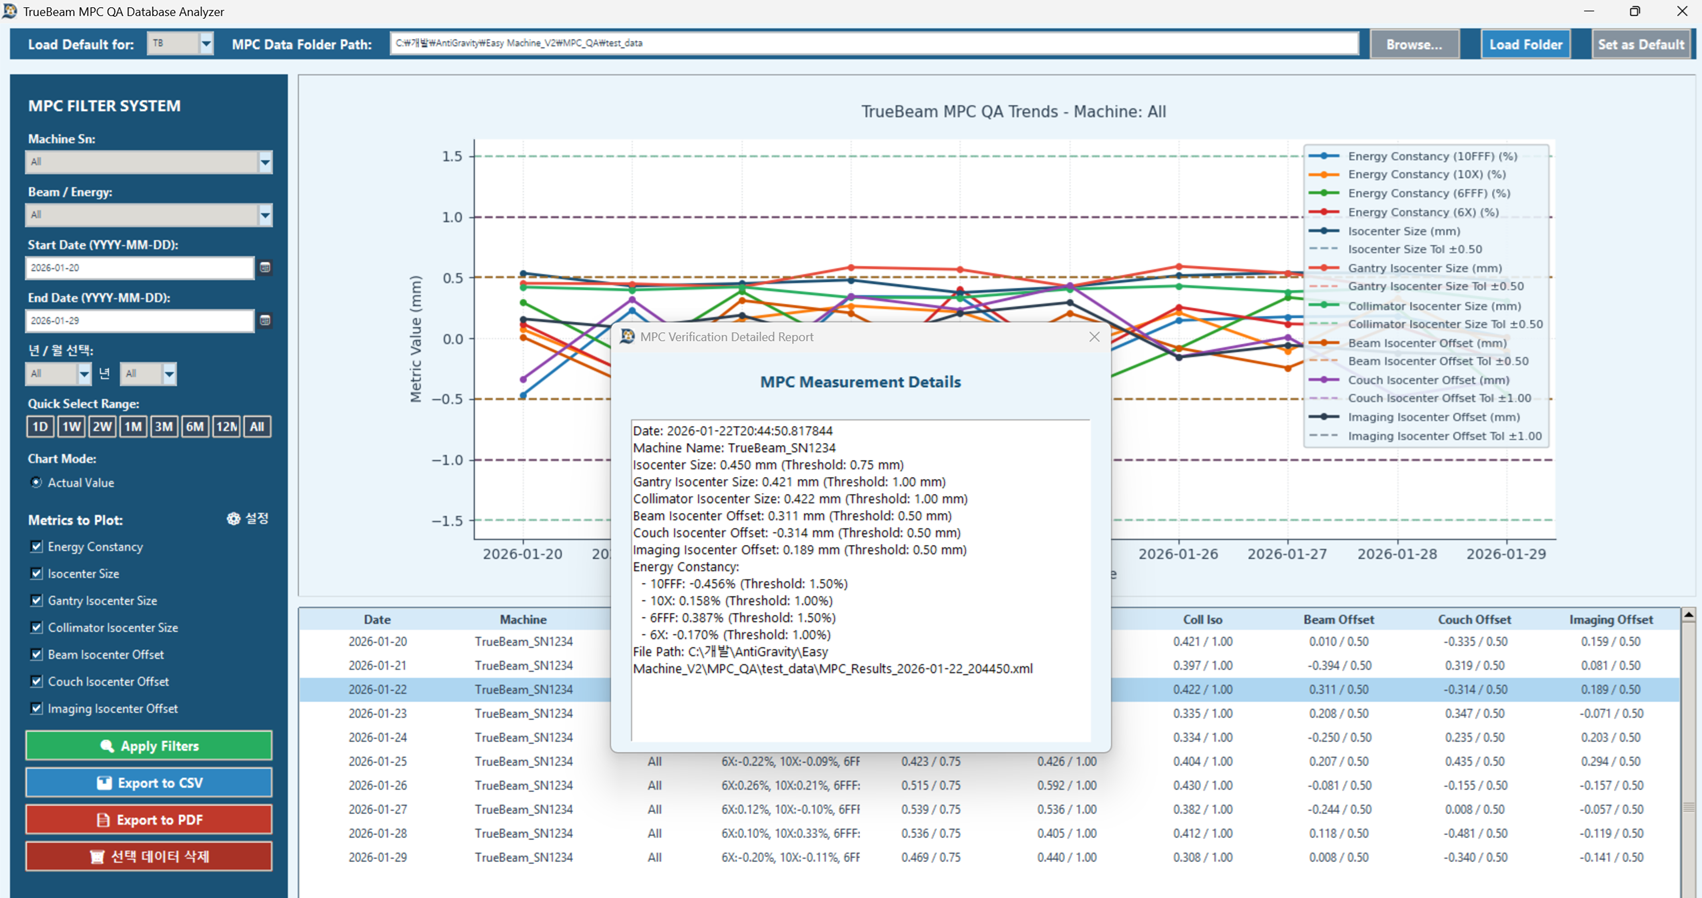
Task: Click Set as Default button
Action: [1640, 44]
